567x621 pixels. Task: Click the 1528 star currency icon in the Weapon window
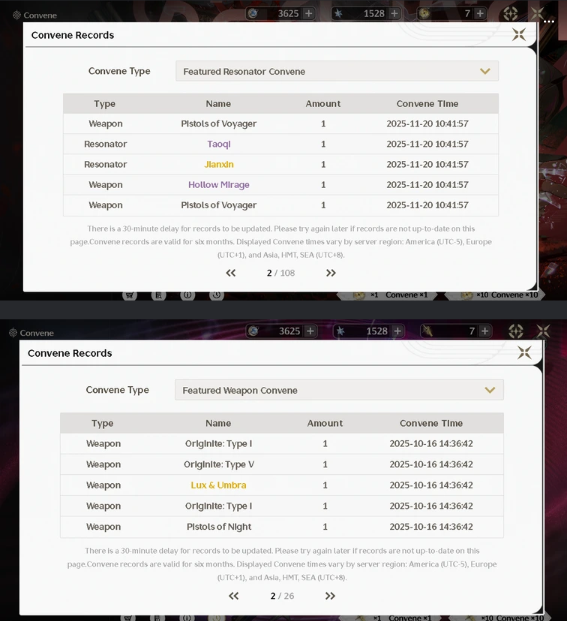(x=341, y=331)
